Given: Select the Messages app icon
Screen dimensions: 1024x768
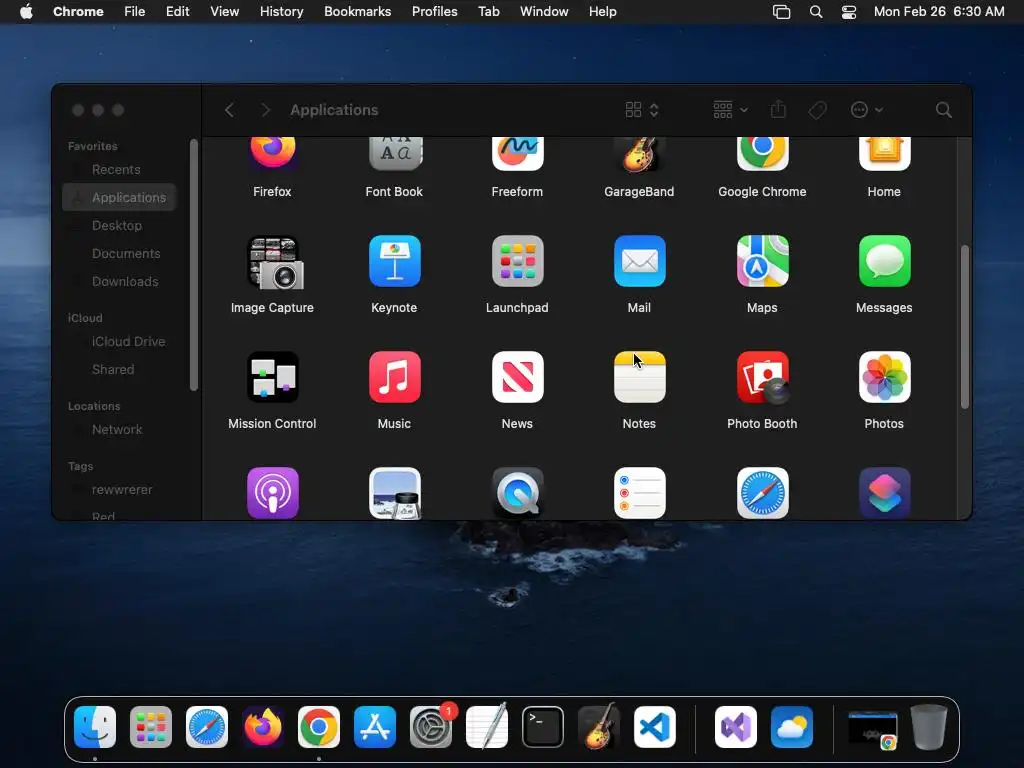Looking at the screenshot, I should pyautogui.click(x=884, y=261).
